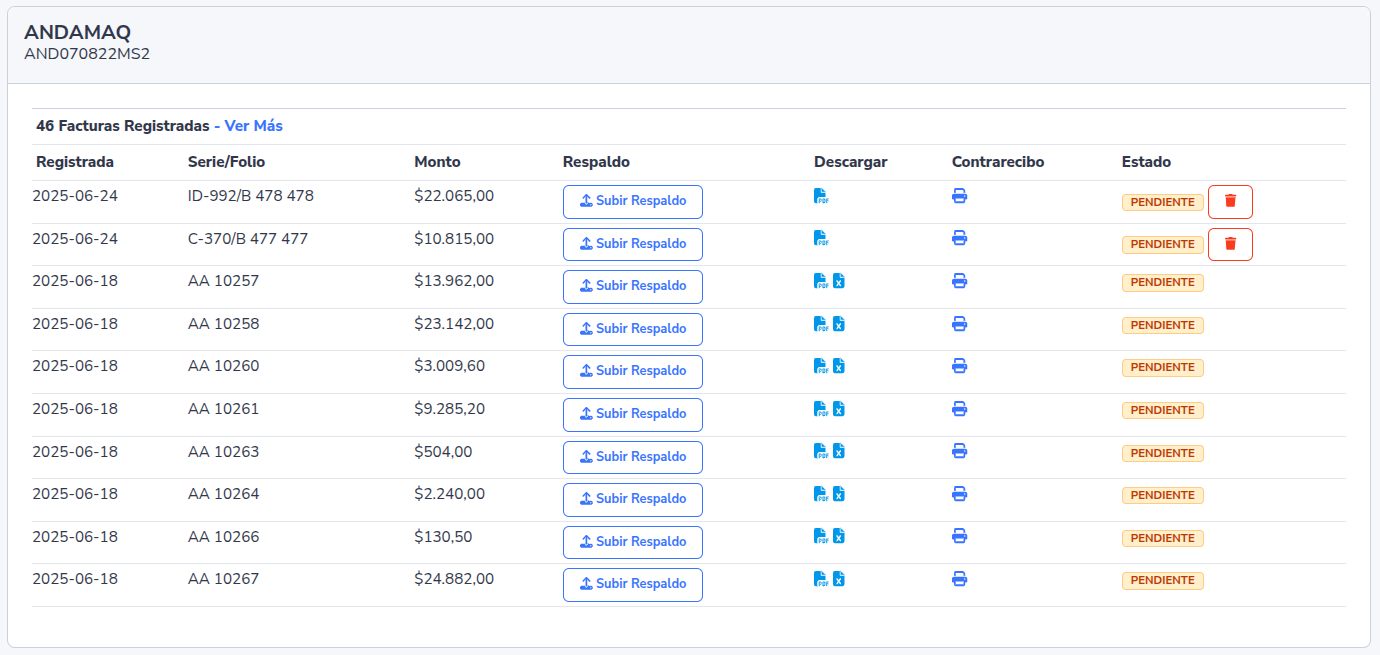1380x655 pixels.
Task: Click the Monto column header
Action: (437, 162)
